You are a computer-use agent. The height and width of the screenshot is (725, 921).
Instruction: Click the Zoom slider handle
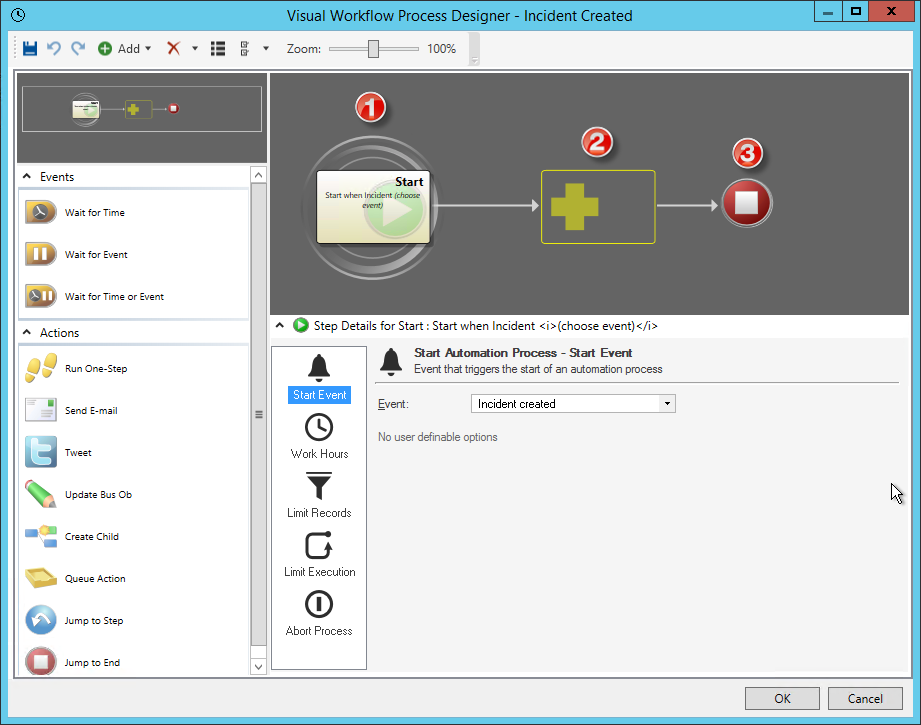(x=374, y=49)
